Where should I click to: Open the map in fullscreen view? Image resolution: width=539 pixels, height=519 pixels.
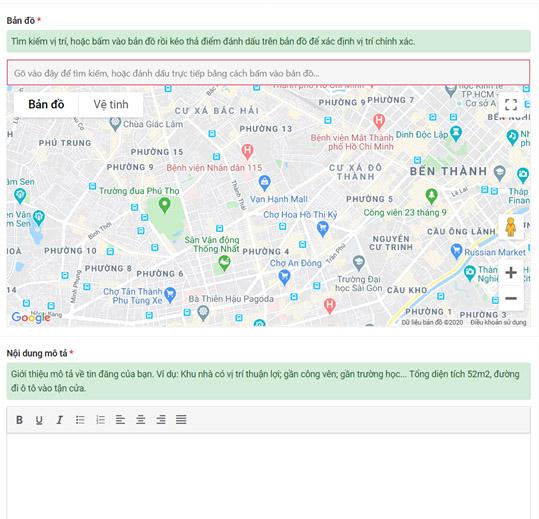pyautogui.click(x=511, y=104)
